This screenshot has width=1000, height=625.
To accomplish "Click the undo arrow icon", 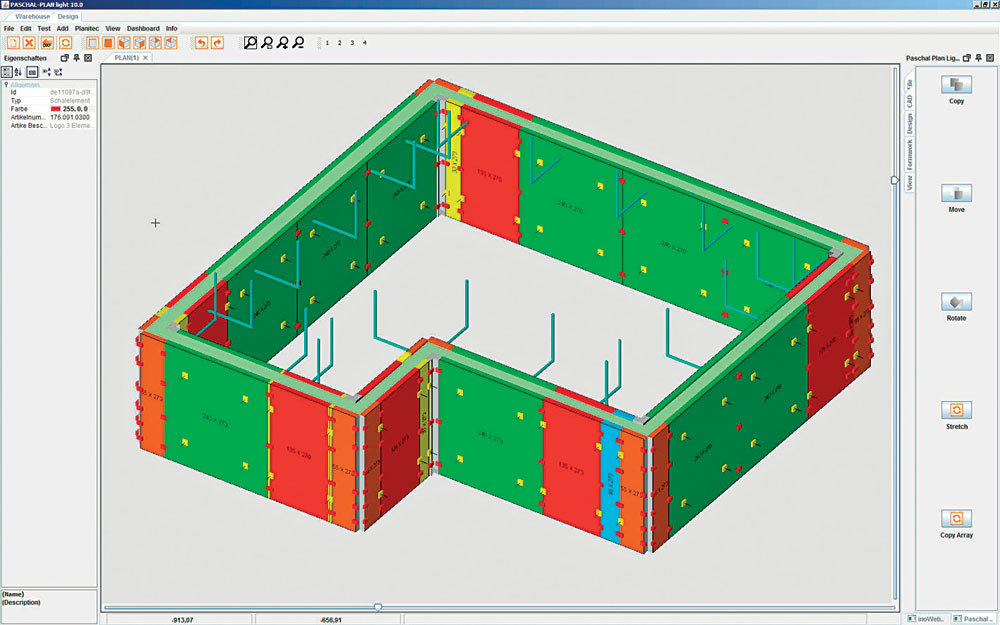I will [x=201, y=43].
